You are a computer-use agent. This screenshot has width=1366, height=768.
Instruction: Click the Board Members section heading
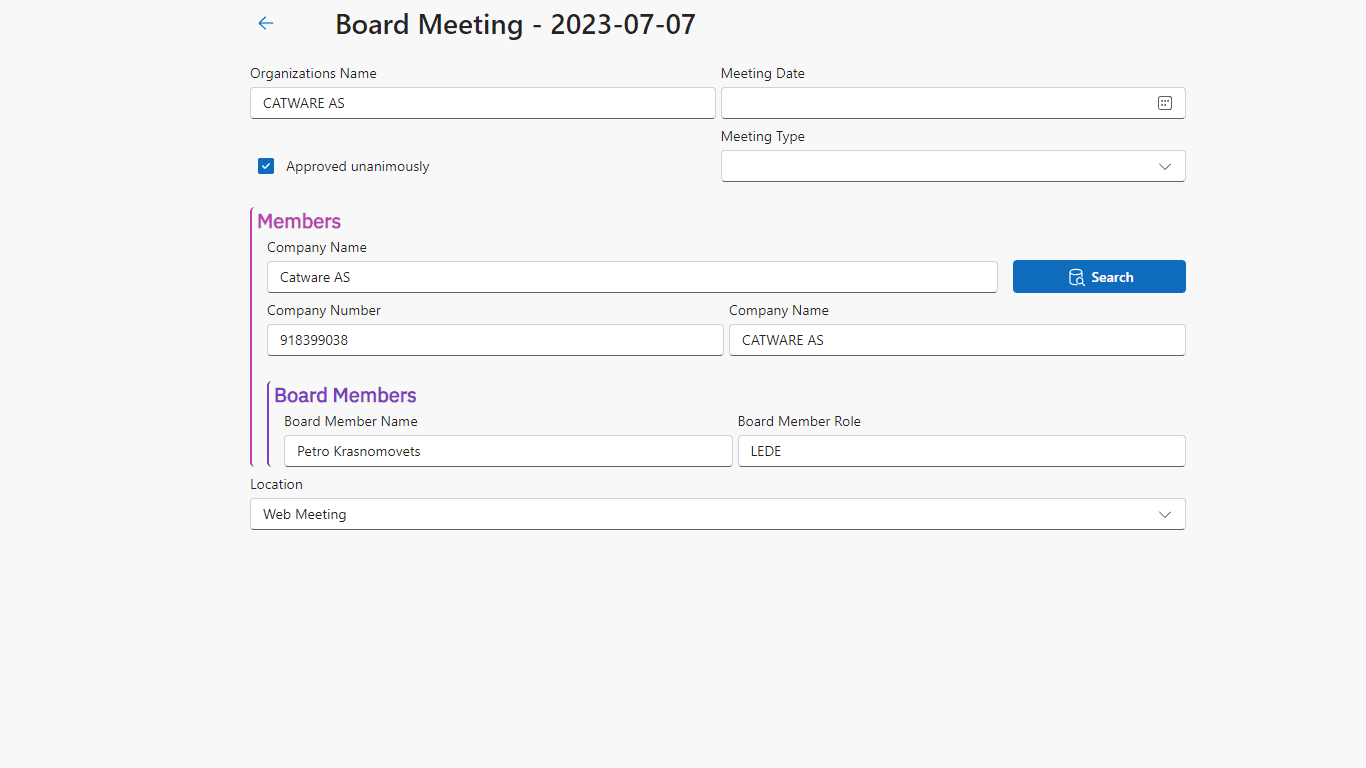[345, 395]
